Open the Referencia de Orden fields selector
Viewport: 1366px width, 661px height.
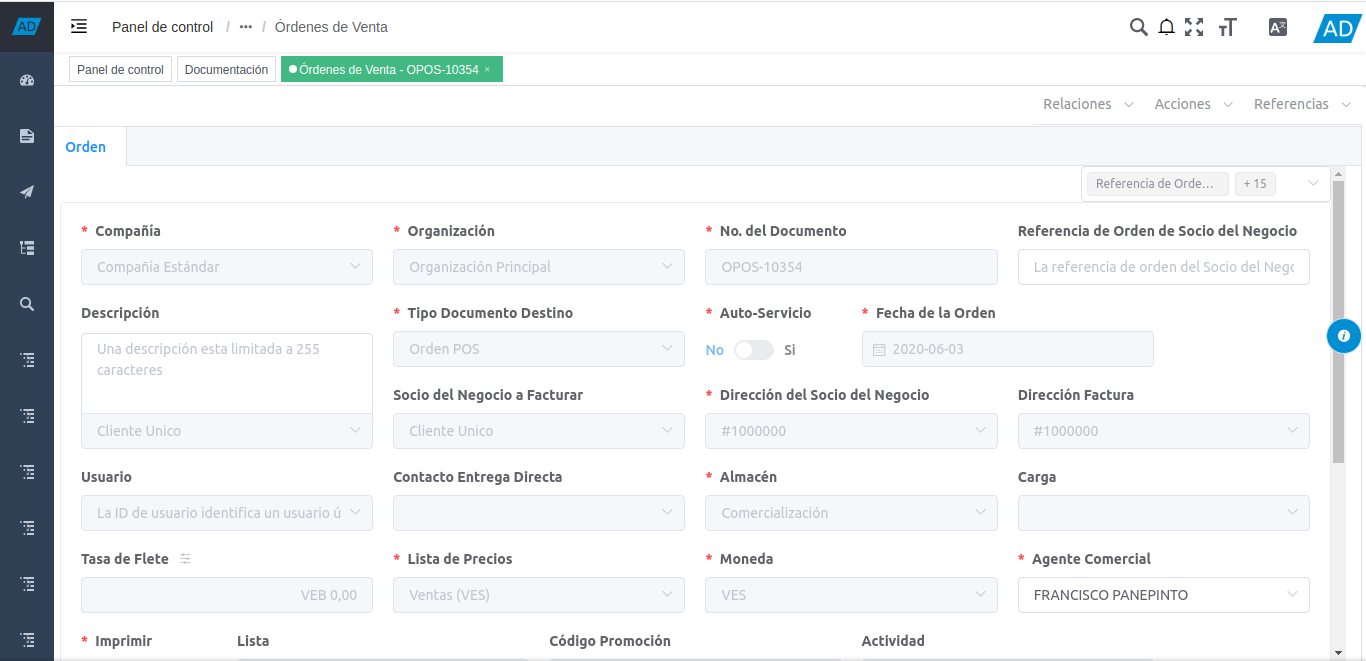(x=1157, y=184)
